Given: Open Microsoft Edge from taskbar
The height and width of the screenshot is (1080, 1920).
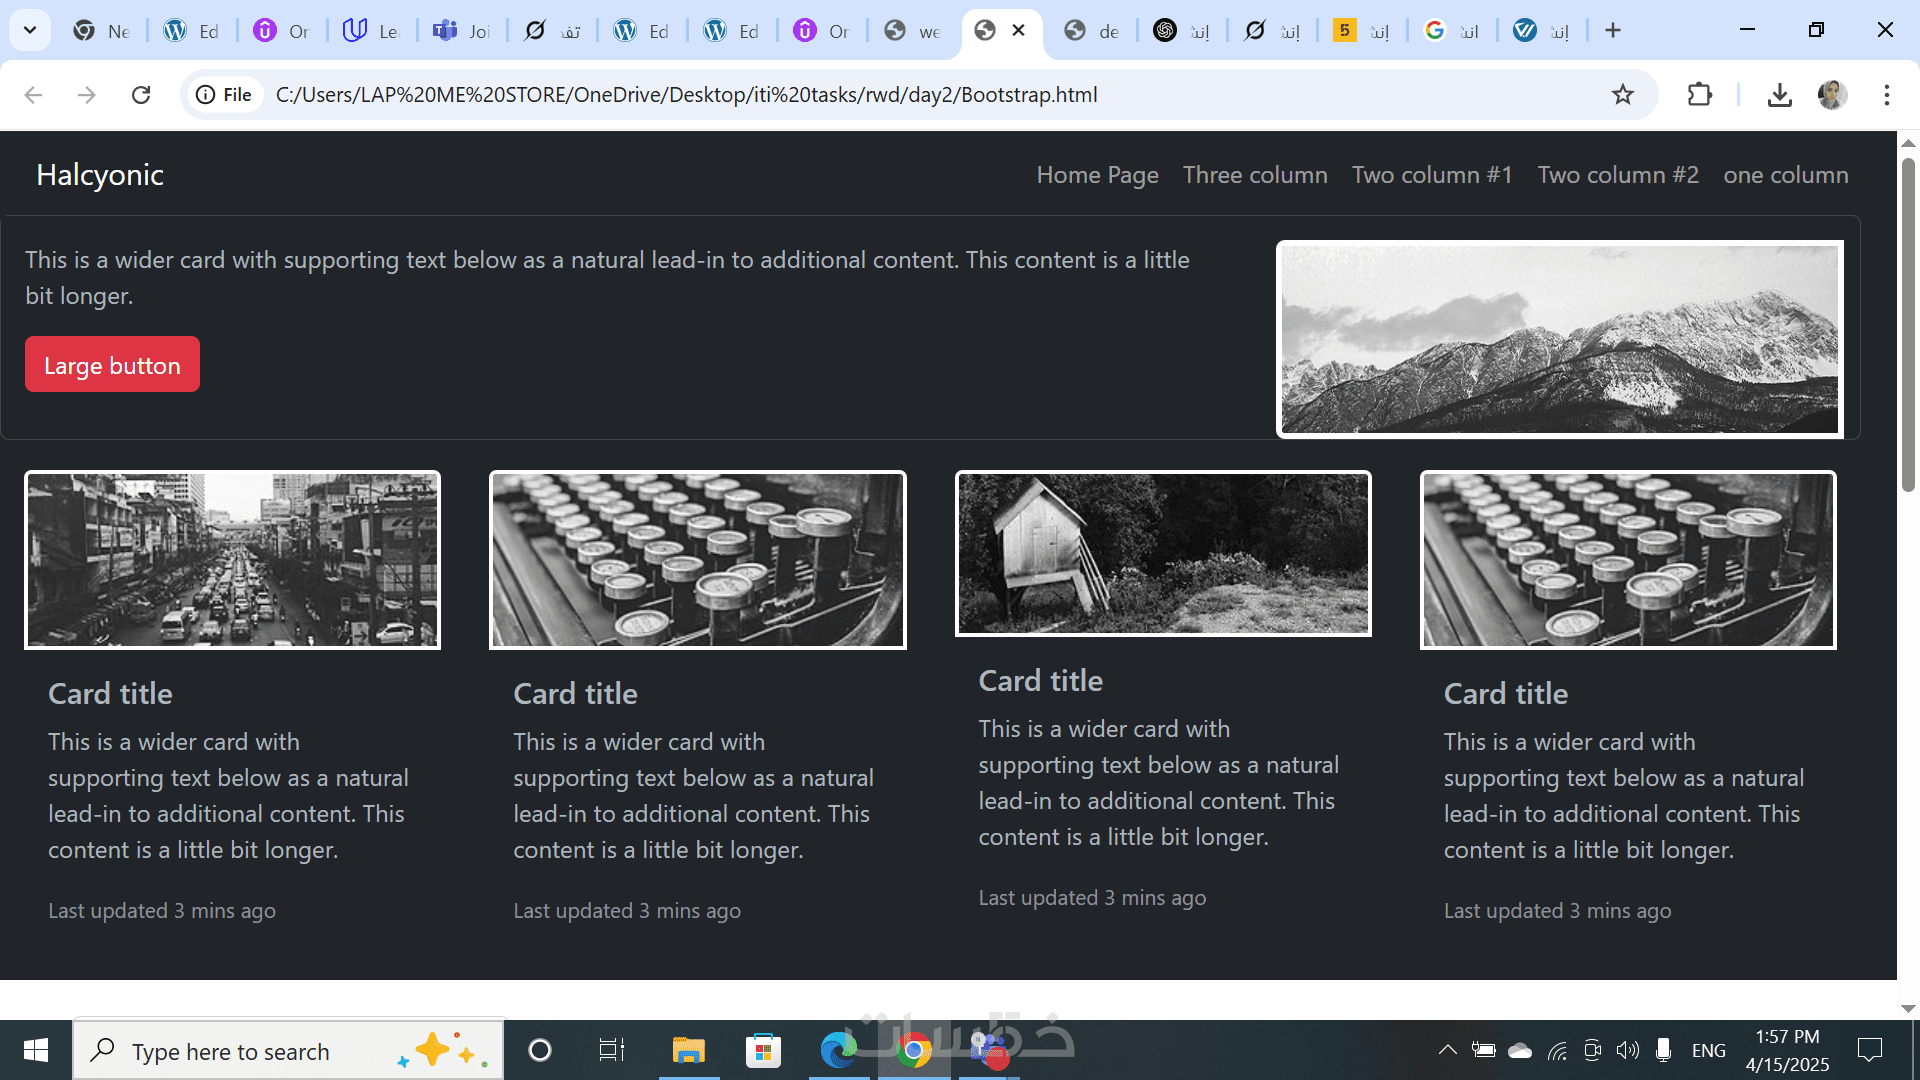Looking at the screenshot, I should (838, 1050).
